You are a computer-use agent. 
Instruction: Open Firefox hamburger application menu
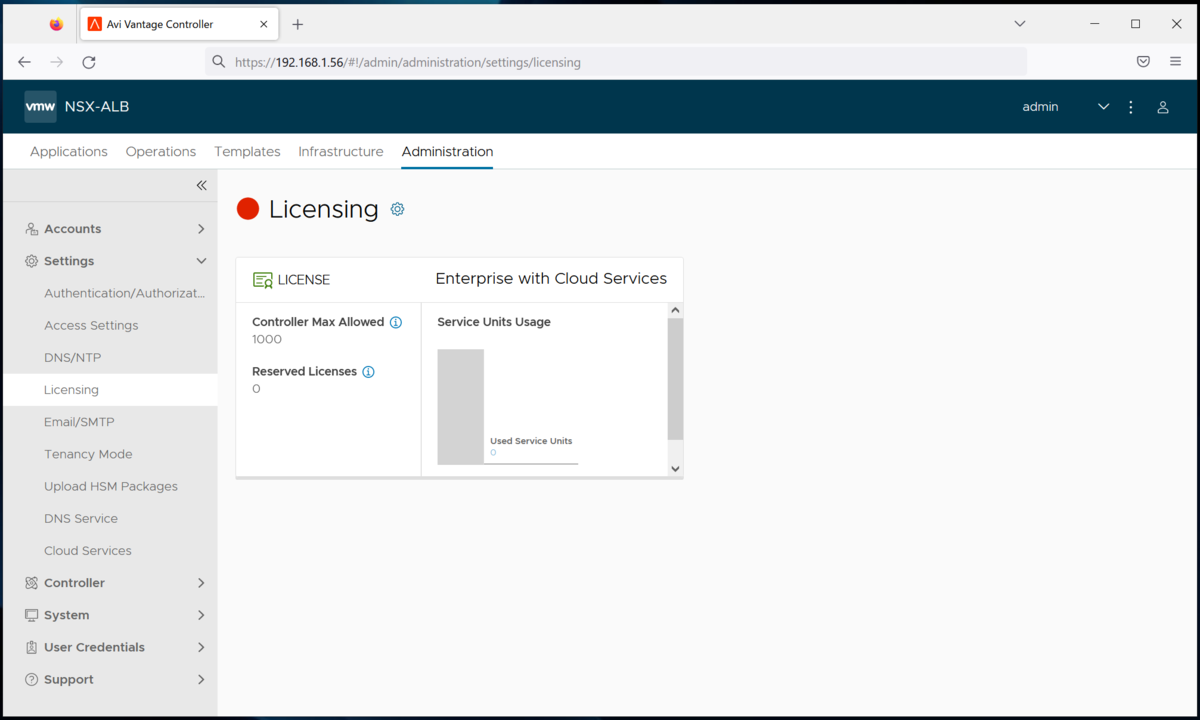(1175, 62)
